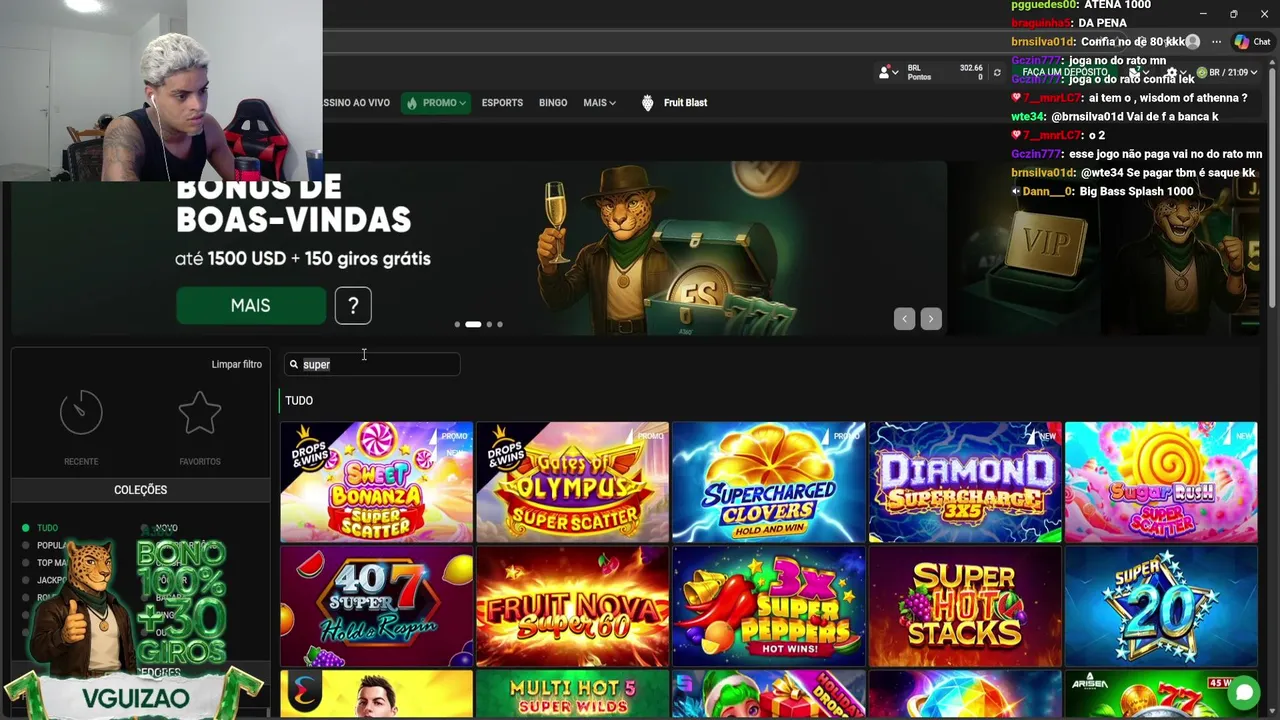Open the live support chat bubble
The image size is (1280, 720).
pos(1244,692)
